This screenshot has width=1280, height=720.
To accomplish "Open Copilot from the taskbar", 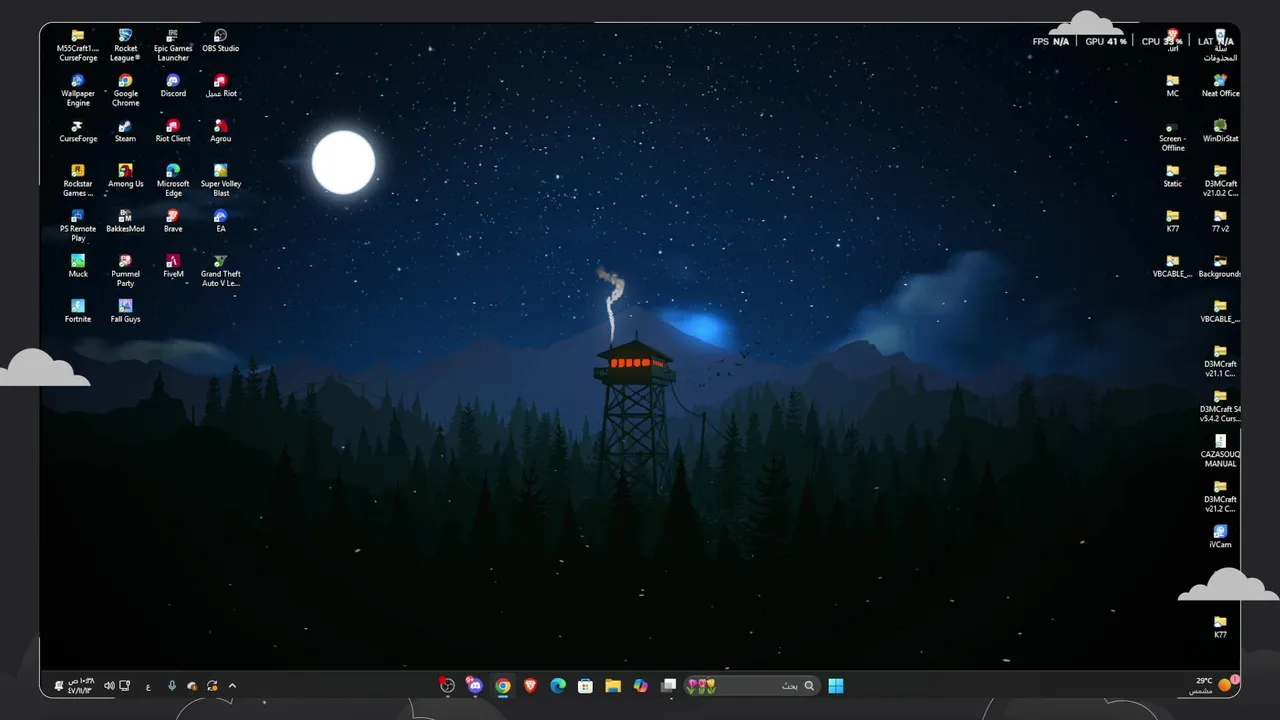I will tap(640, 685).
